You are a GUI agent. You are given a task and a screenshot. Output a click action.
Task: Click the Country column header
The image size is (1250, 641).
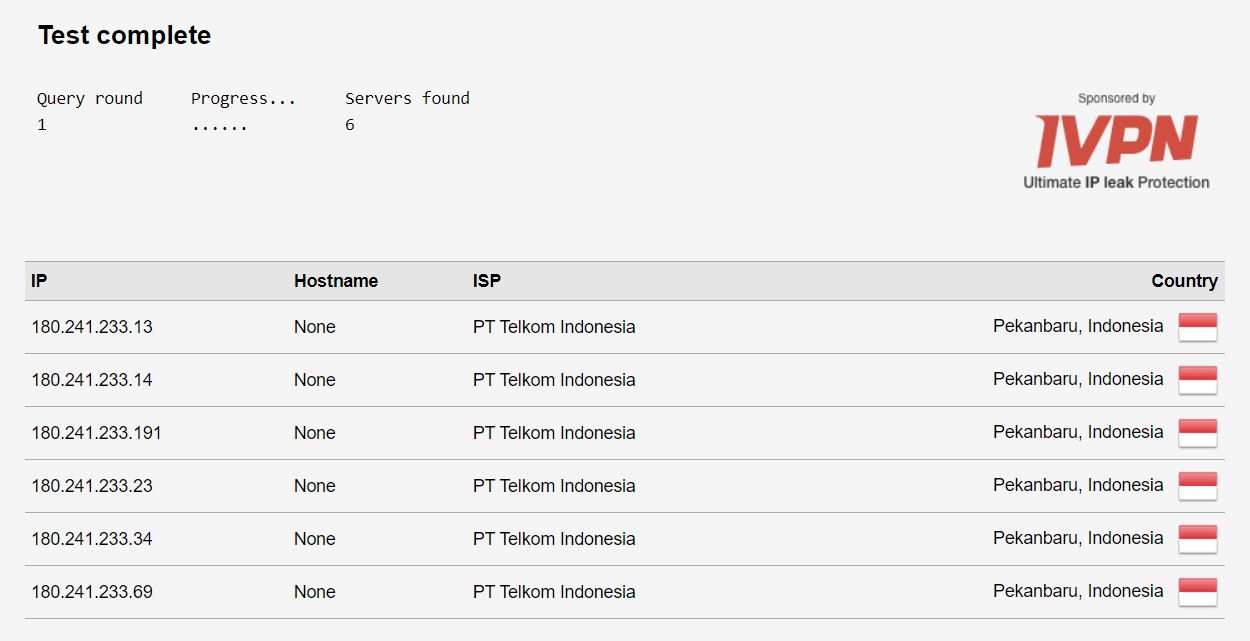[x=1184, y=281]
